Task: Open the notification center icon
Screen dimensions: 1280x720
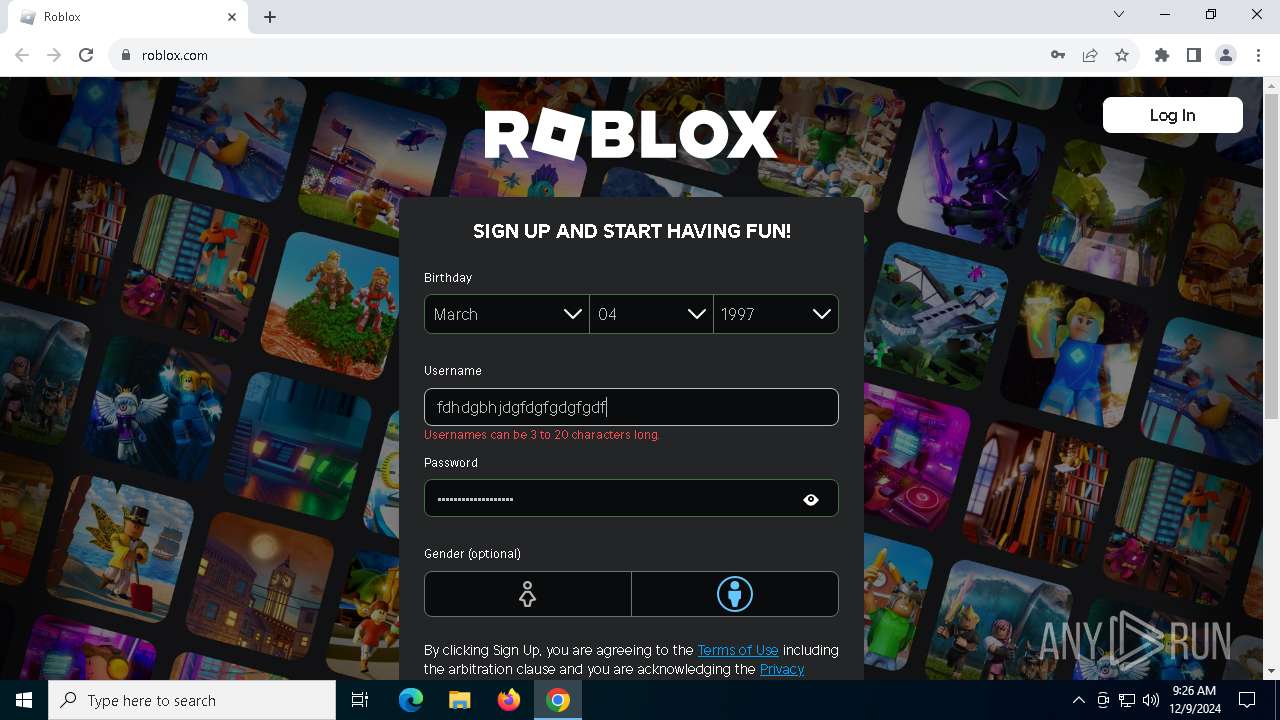Action: [1247, 700]
